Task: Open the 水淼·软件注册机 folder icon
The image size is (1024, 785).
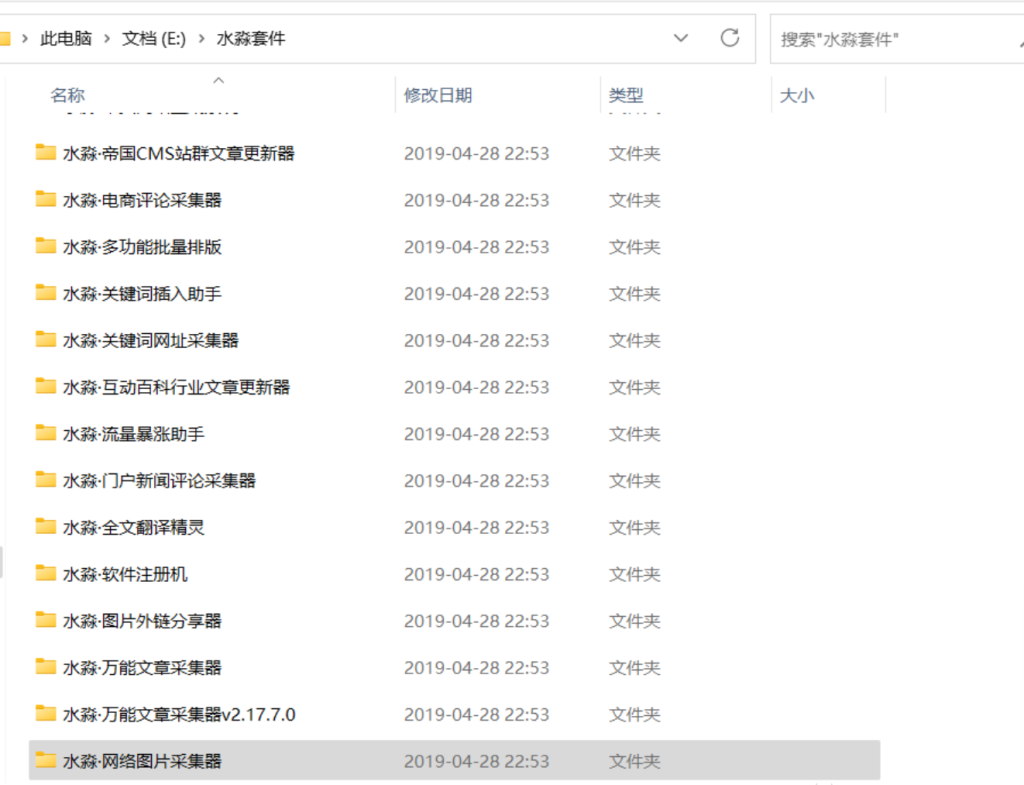Action: 46,574
